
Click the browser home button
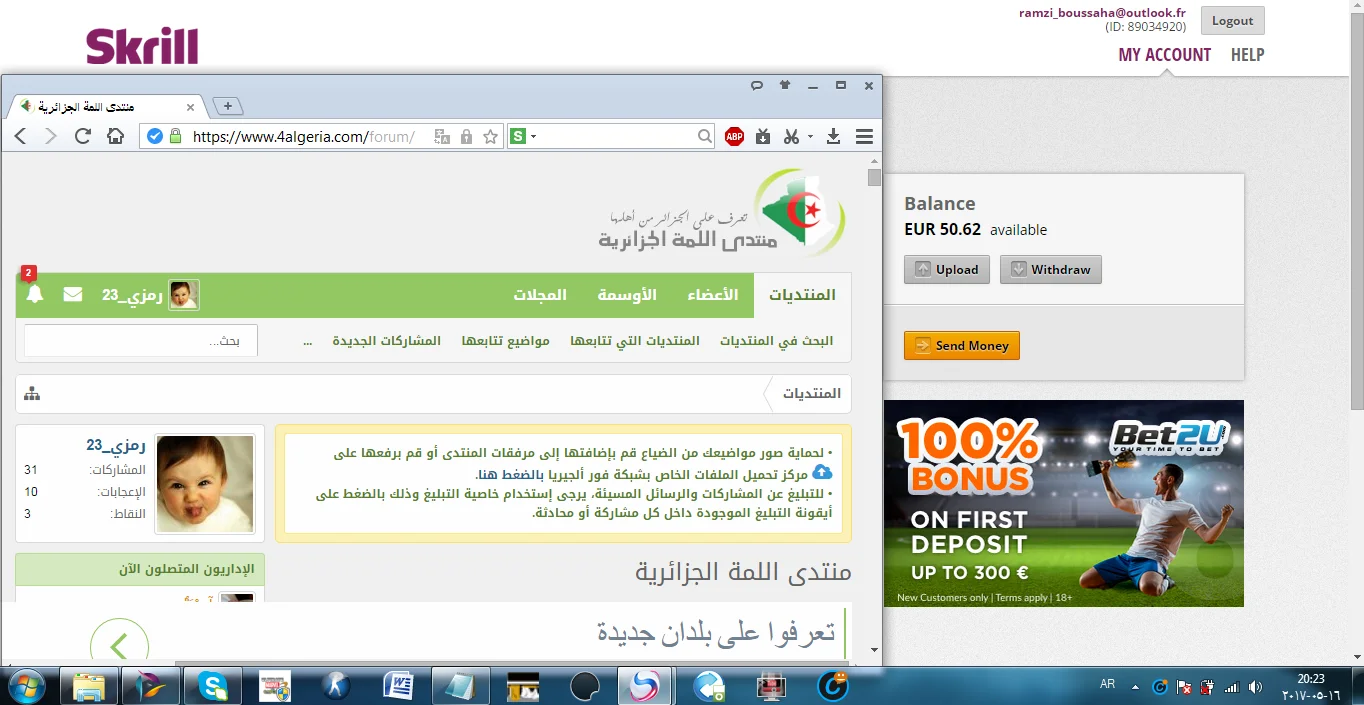coord(115,136)
